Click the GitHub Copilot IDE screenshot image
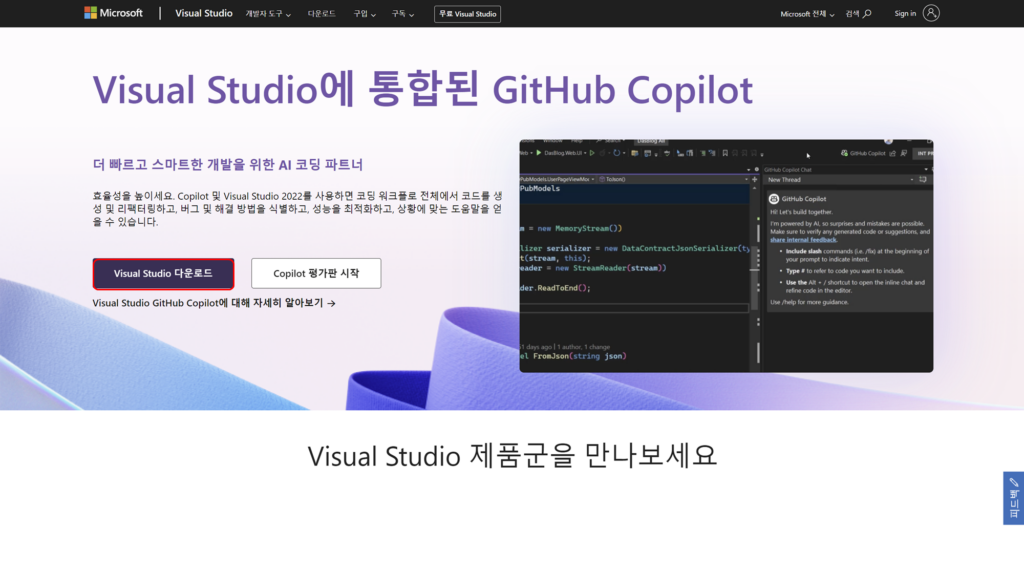 click(726, 256)
